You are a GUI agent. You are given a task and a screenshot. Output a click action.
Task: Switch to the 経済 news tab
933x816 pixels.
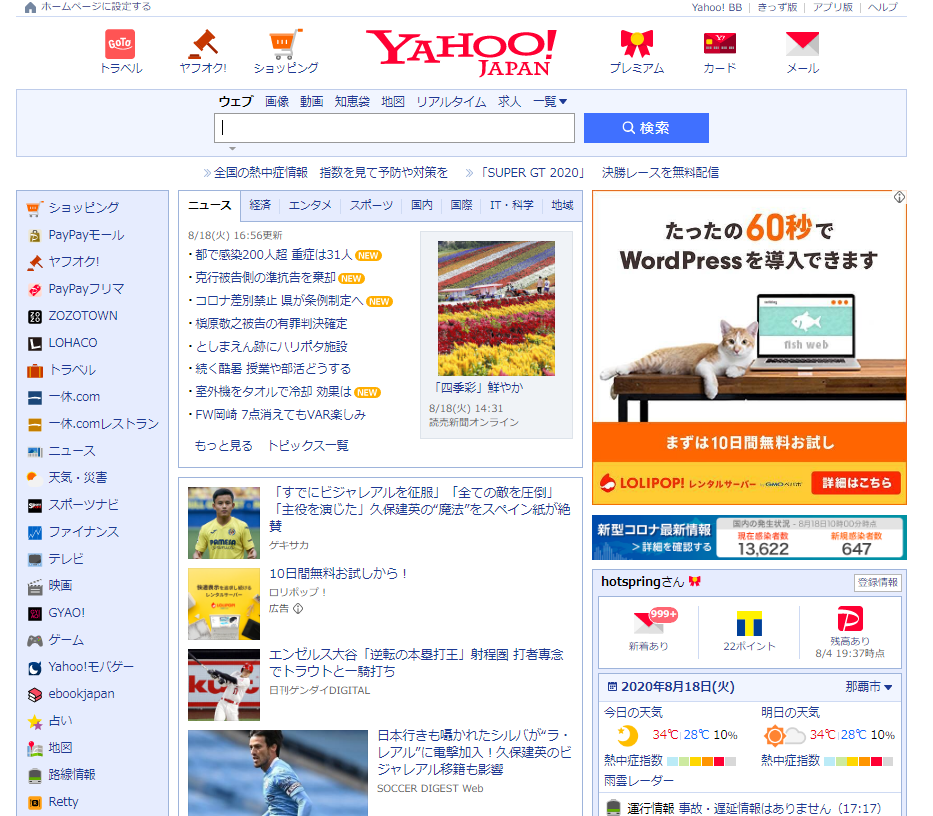260,205
